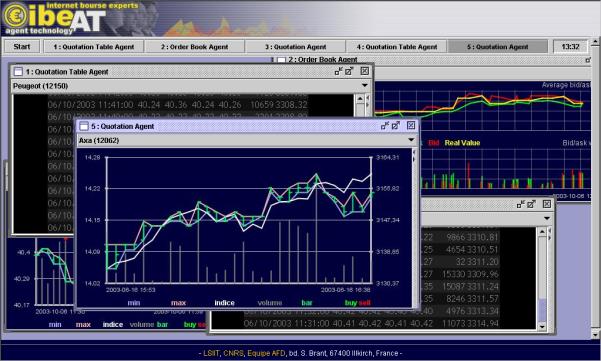Image resolution: width=601 pixels, height=361 pixels.
Task: Toggle the min series in Axa chart legend
Action: pyautogui.click(x=134, y=303)
